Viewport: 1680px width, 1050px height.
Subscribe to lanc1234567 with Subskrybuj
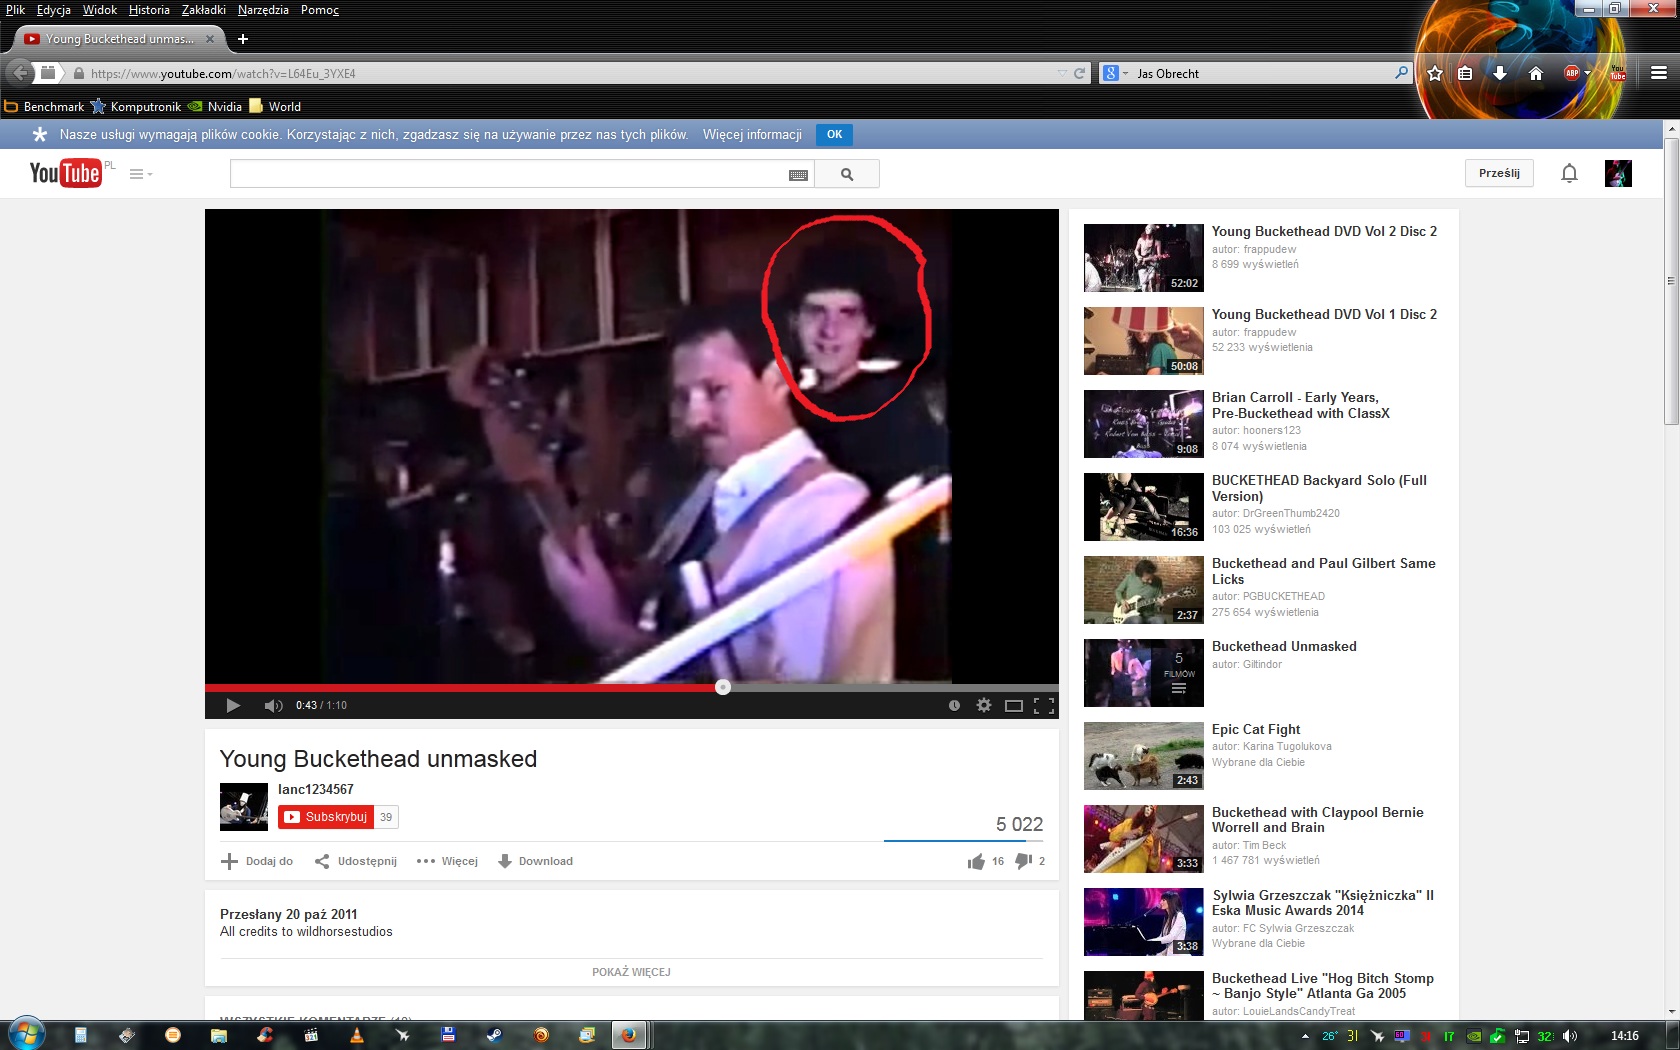point(326,817)
